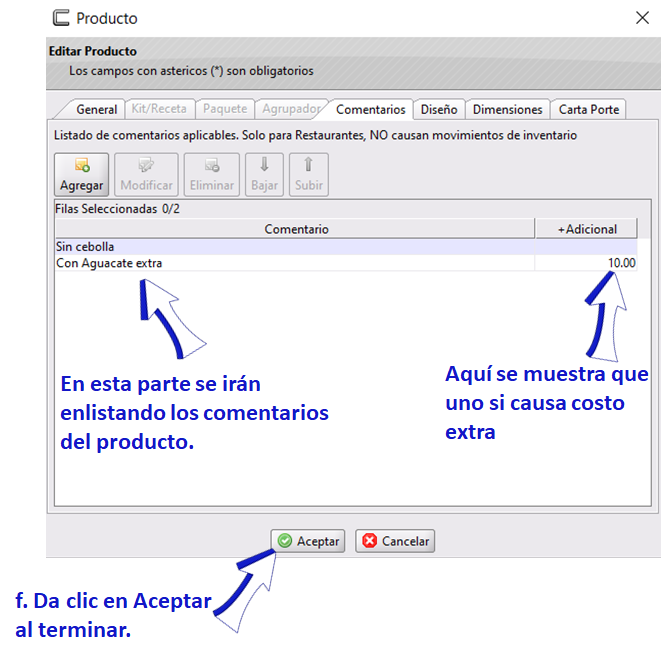Click the Aceptar button

coord(308,541)
